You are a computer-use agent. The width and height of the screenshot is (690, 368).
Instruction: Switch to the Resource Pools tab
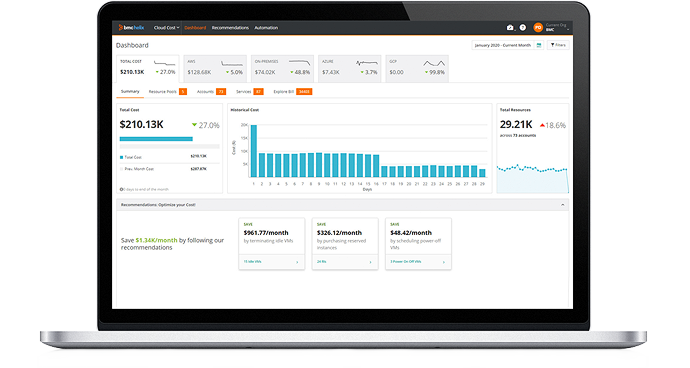pos(167,92)
